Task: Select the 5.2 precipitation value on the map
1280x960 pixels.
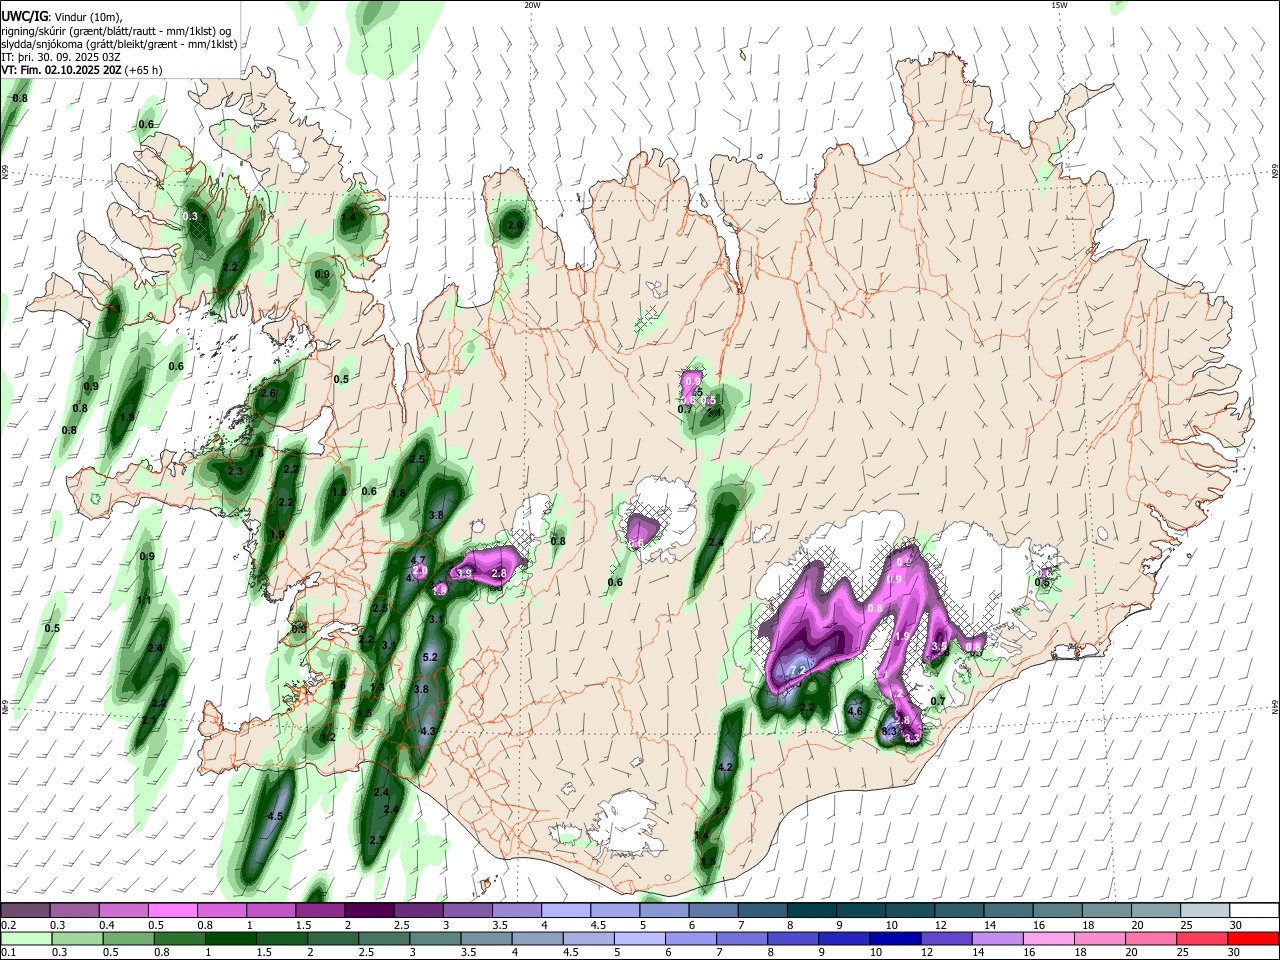Action: tap(431, 657)
